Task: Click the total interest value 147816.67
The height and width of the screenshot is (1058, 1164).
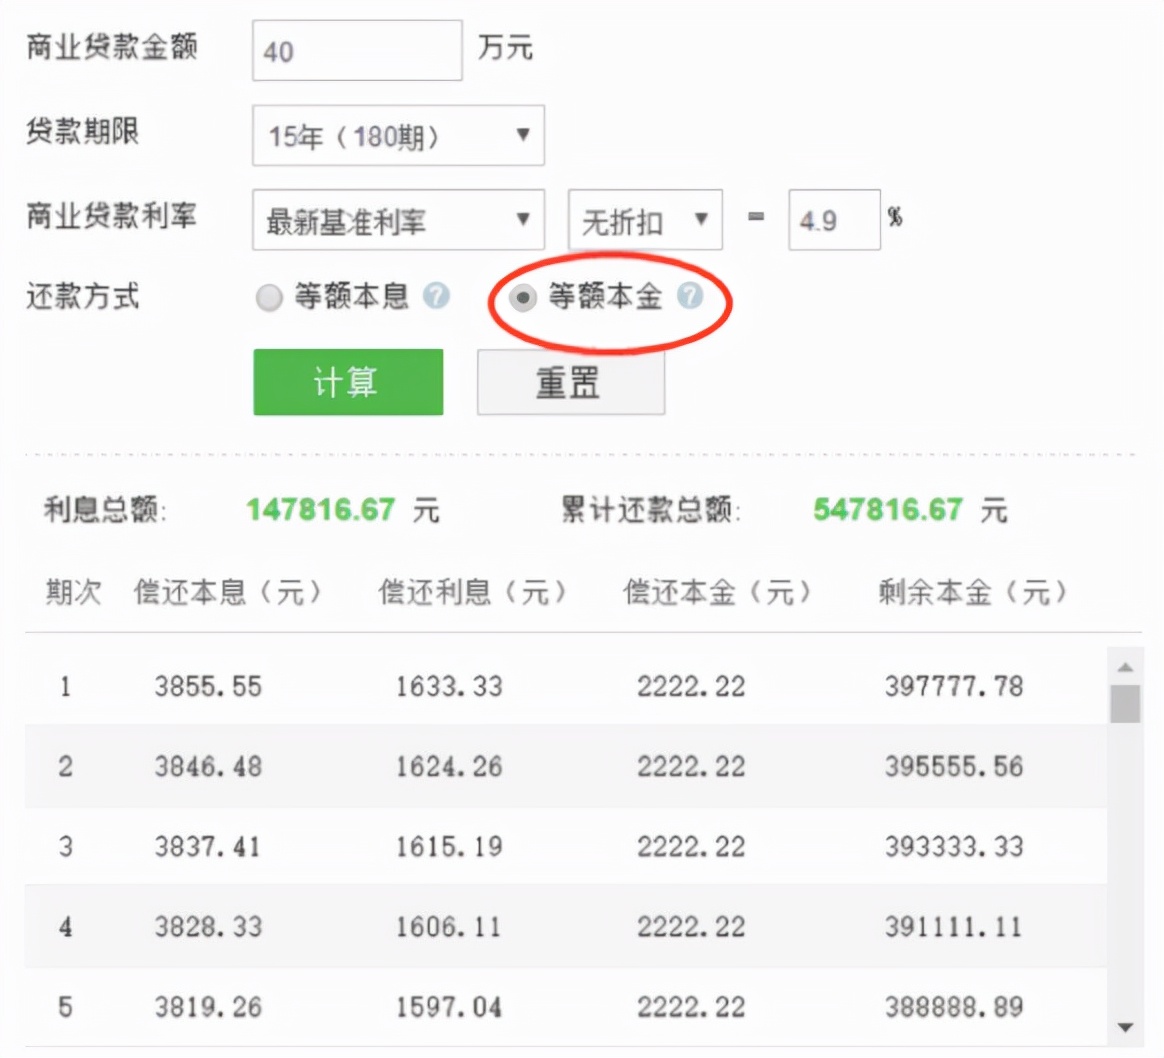Action: click(x=321, y=510)
